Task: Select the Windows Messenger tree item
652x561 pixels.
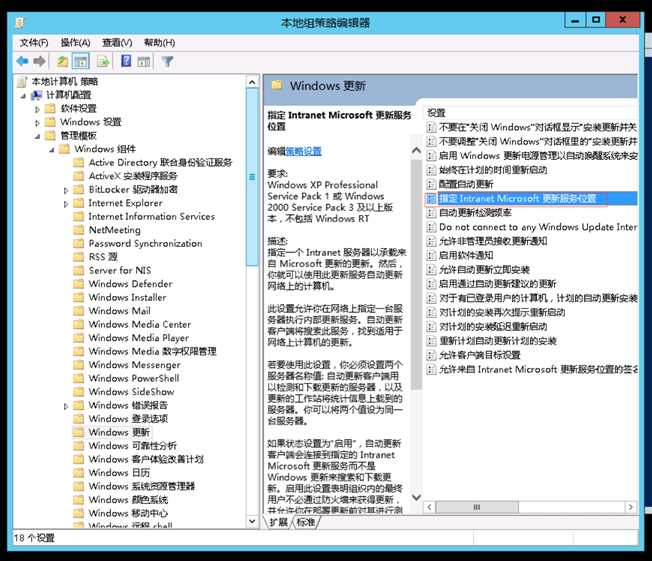Action: pos(134,365)
